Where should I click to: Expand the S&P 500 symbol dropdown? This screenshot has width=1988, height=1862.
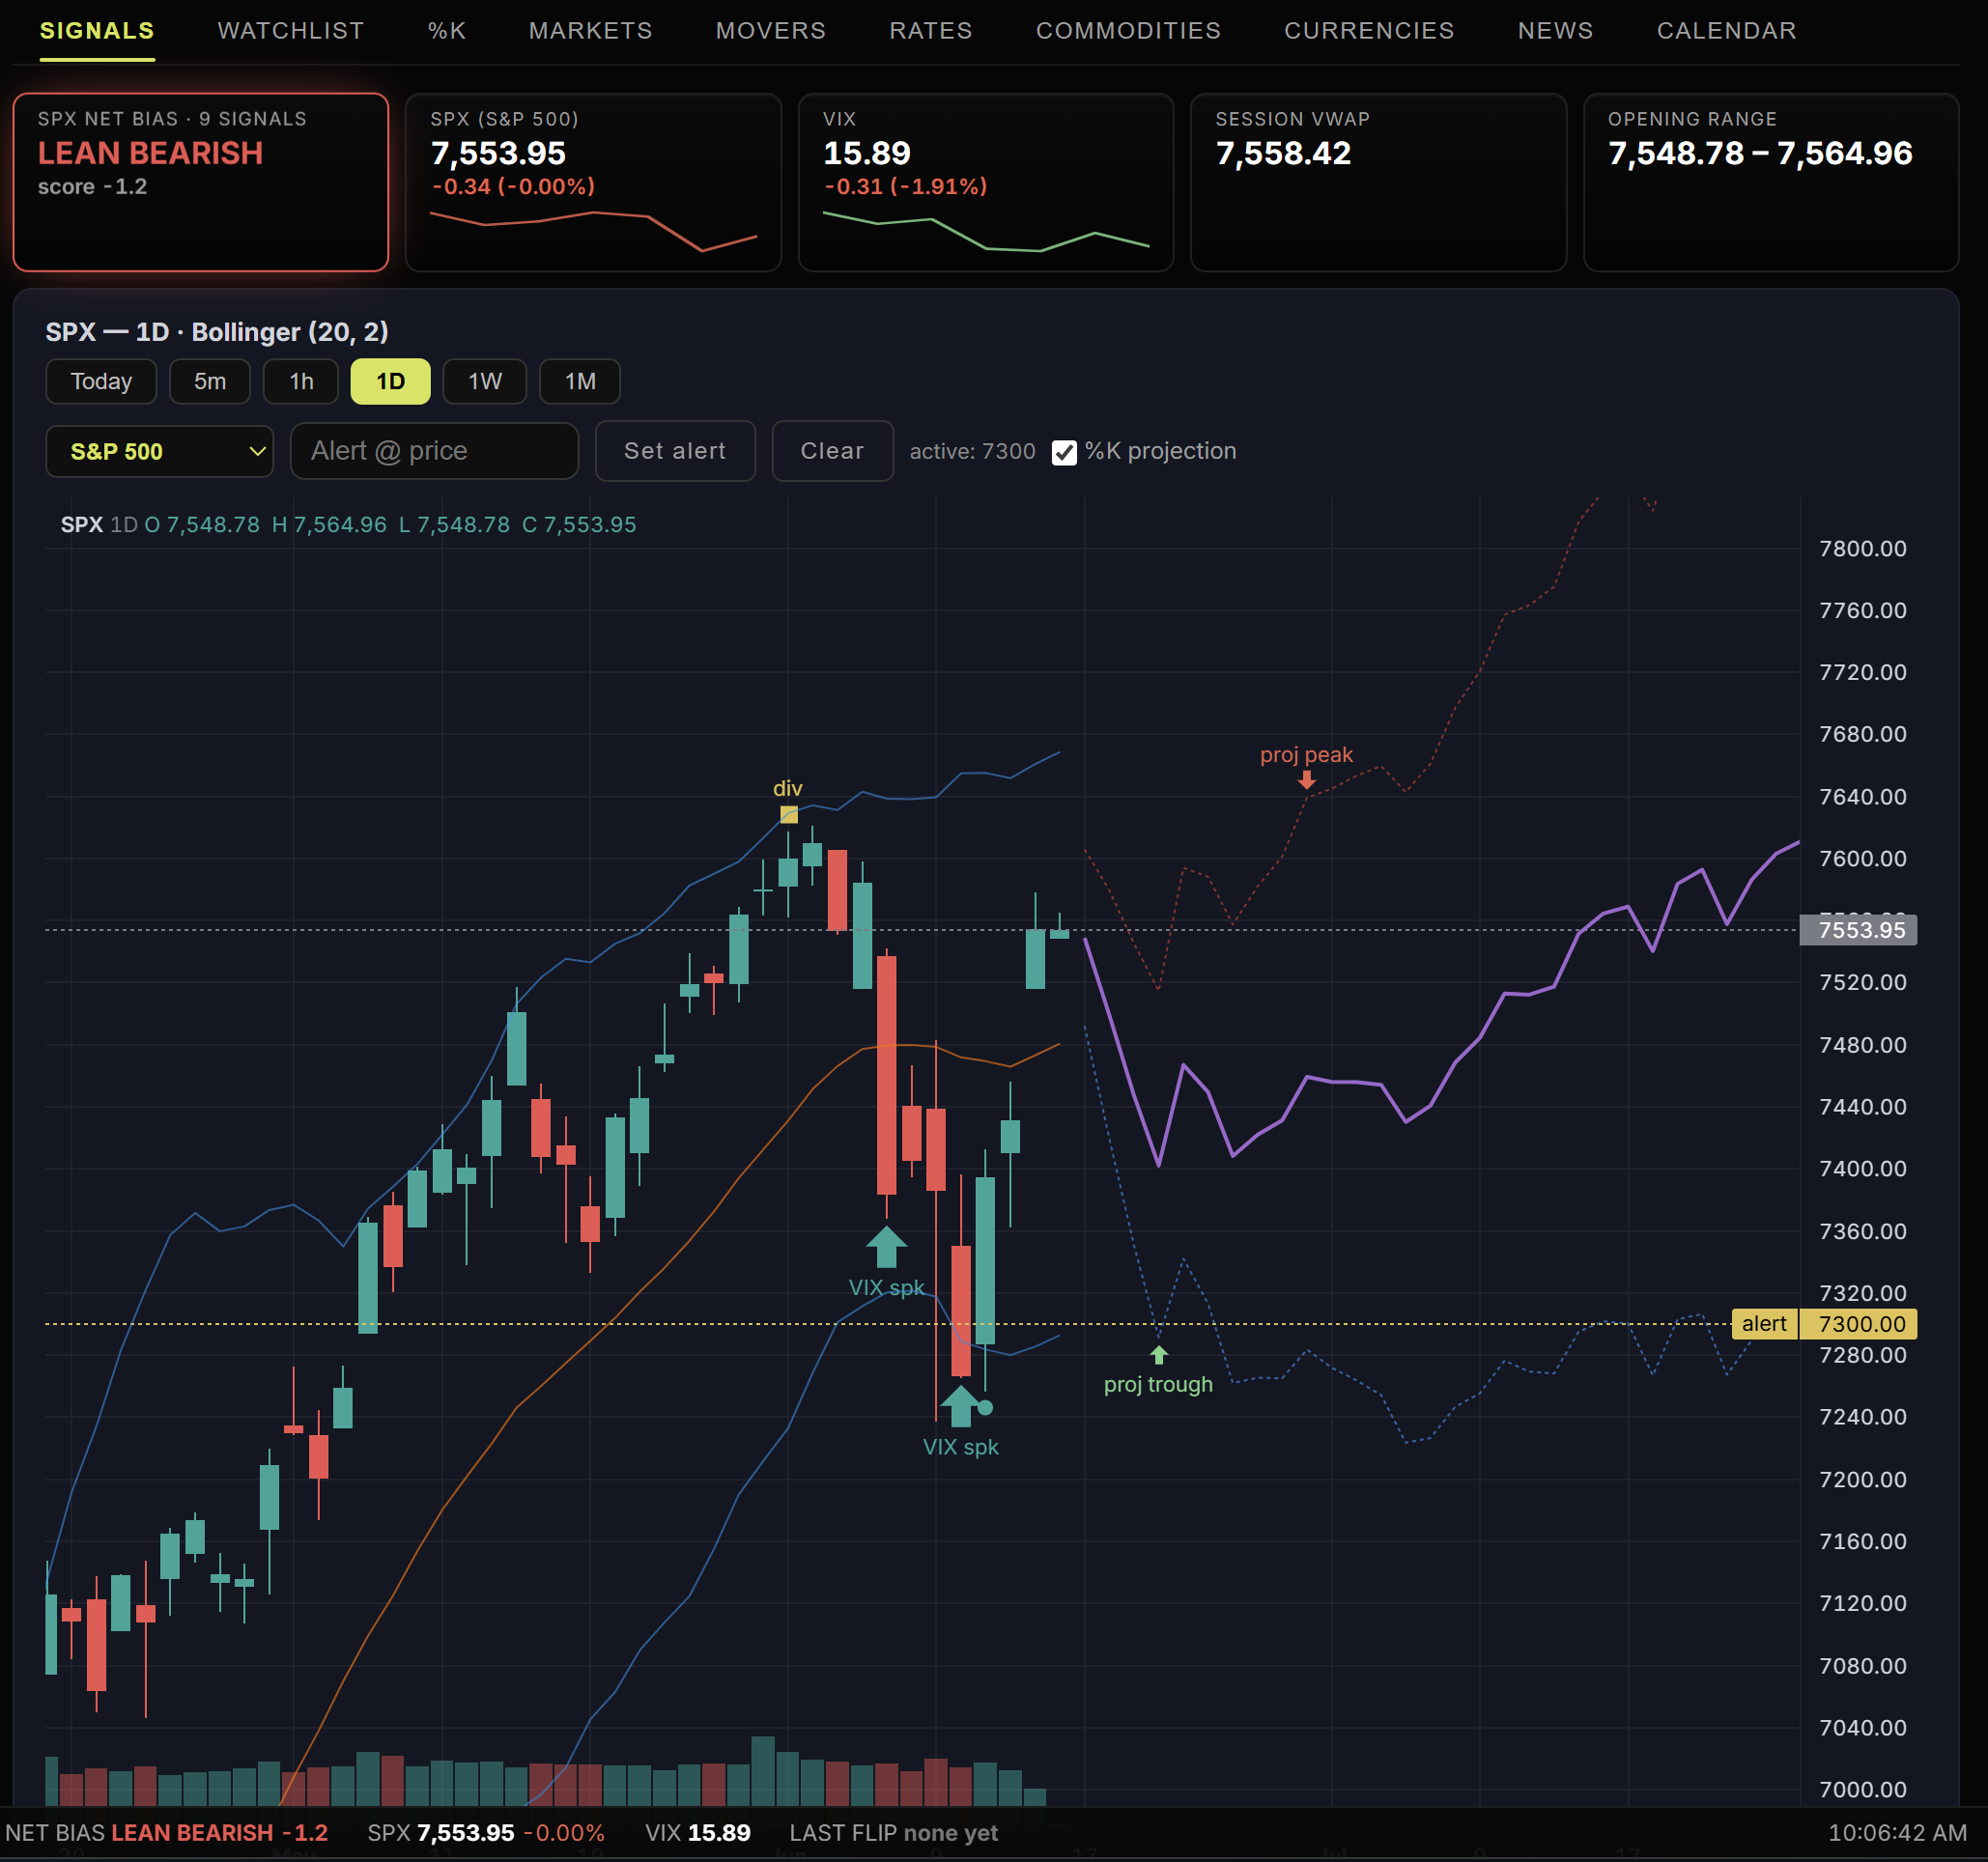(160, 451)
